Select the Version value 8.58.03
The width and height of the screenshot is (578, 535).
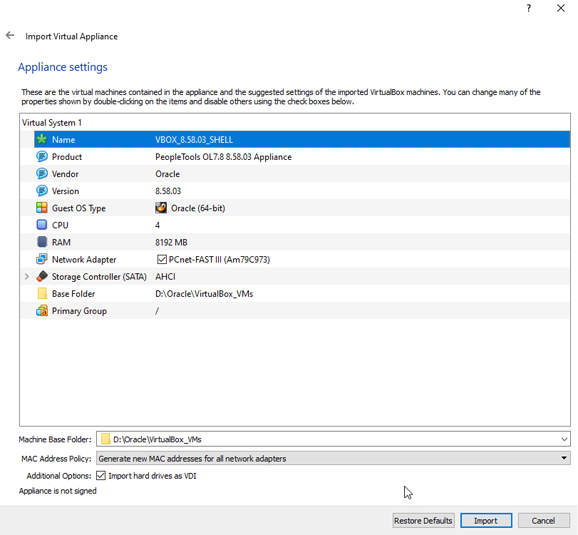tap(168, 191)
